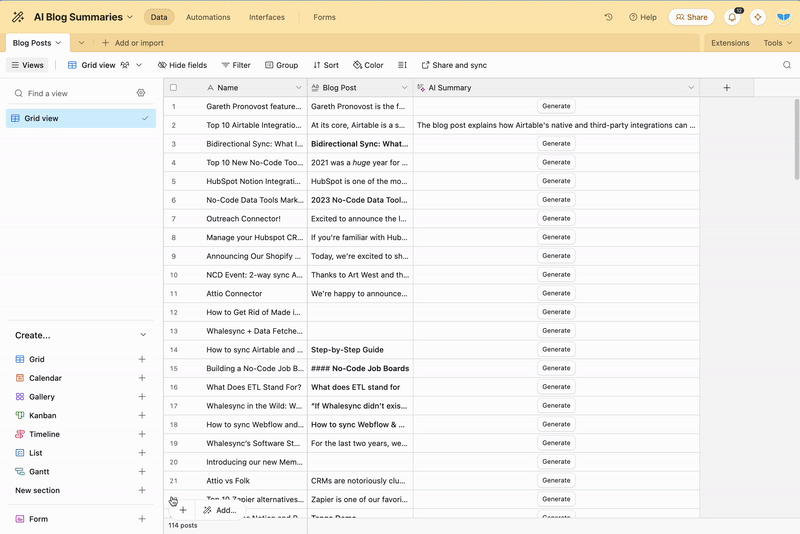Switch to the Forms tab

[x=324, y=17]
